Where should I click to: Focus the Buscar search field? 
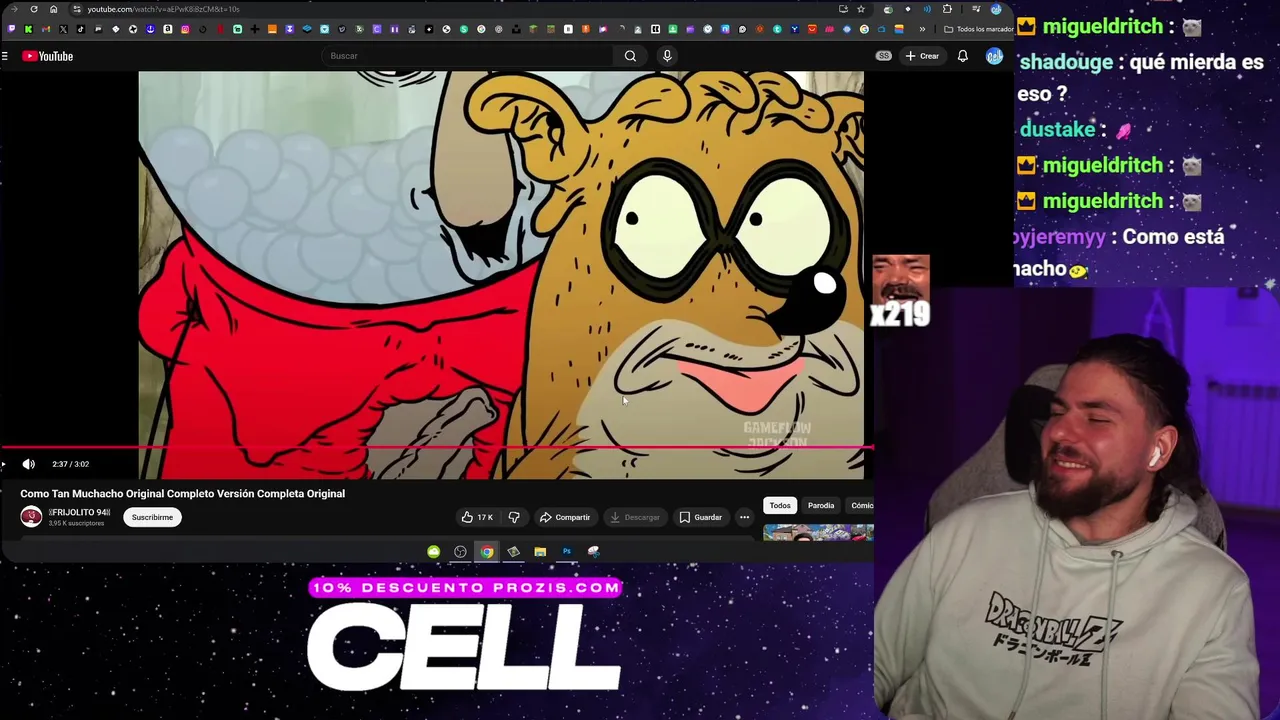[468, 56]
